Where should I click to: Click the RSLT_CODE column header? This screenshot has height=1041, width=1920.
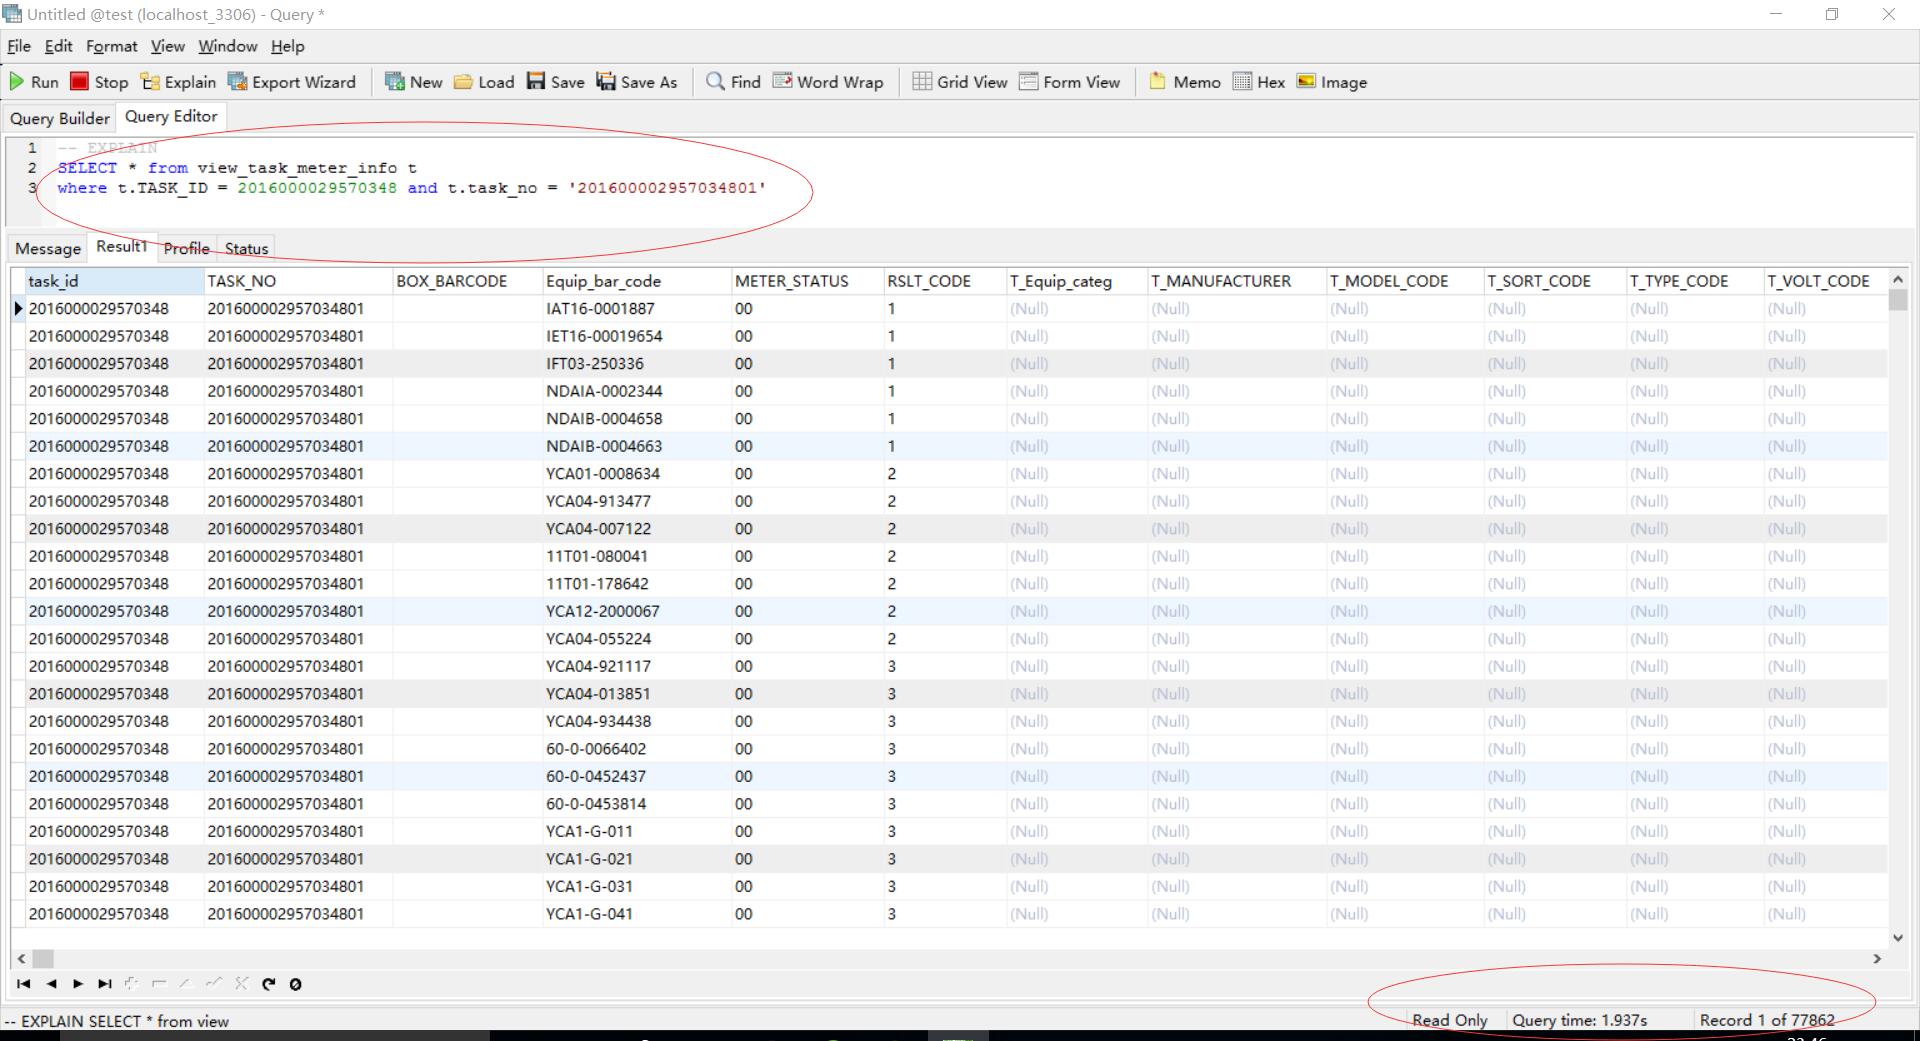[x=944, y=281]
